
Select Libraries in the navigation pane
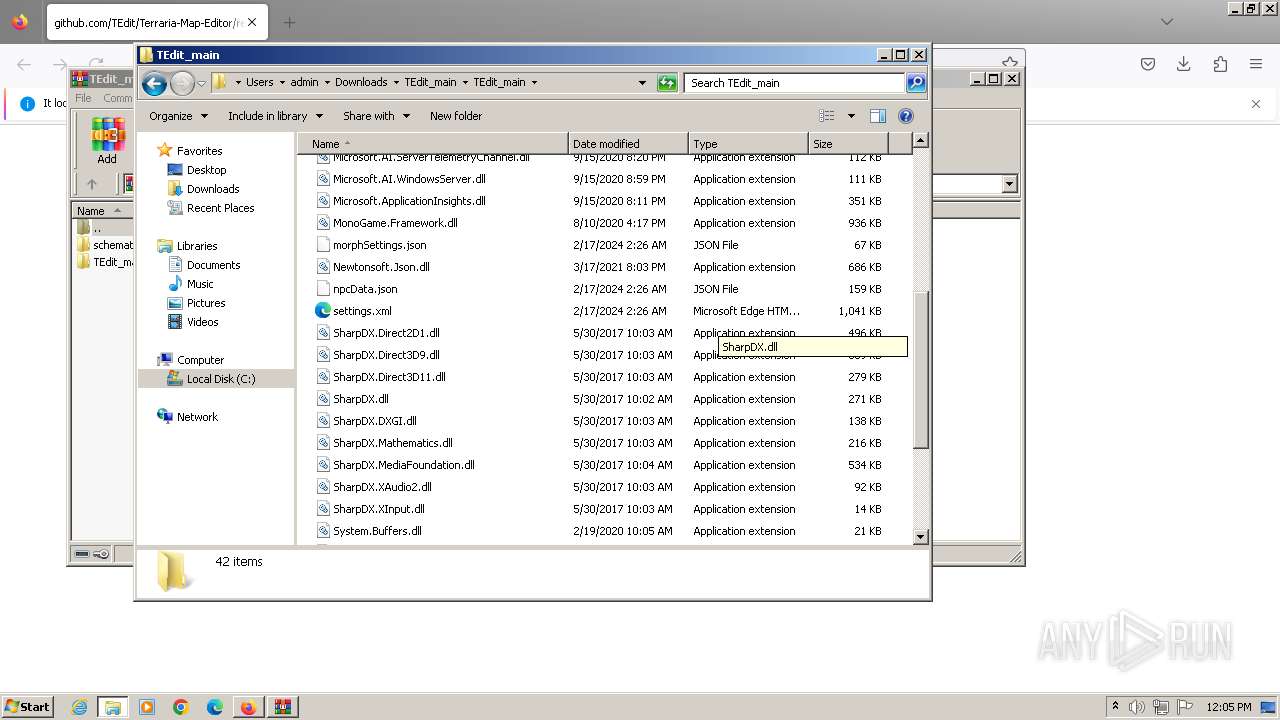point(197,246)
